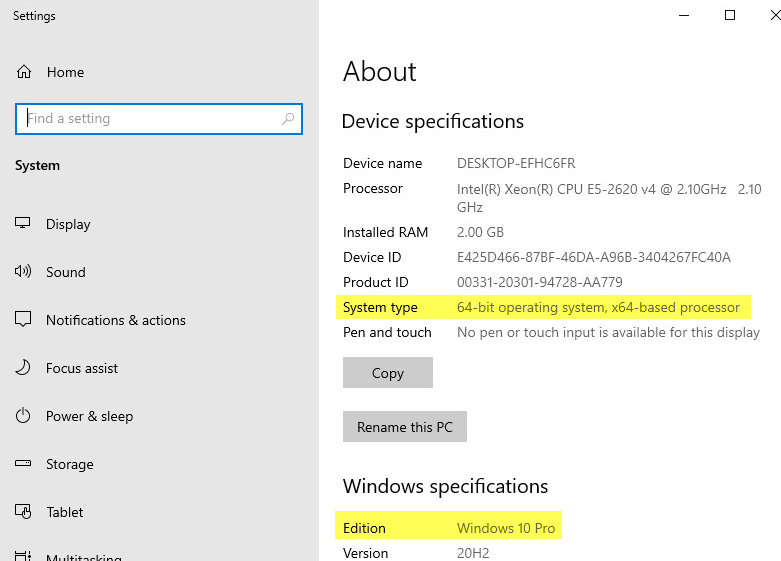Click the Installed RAM label
781x561 pixels.
[386, 232]
